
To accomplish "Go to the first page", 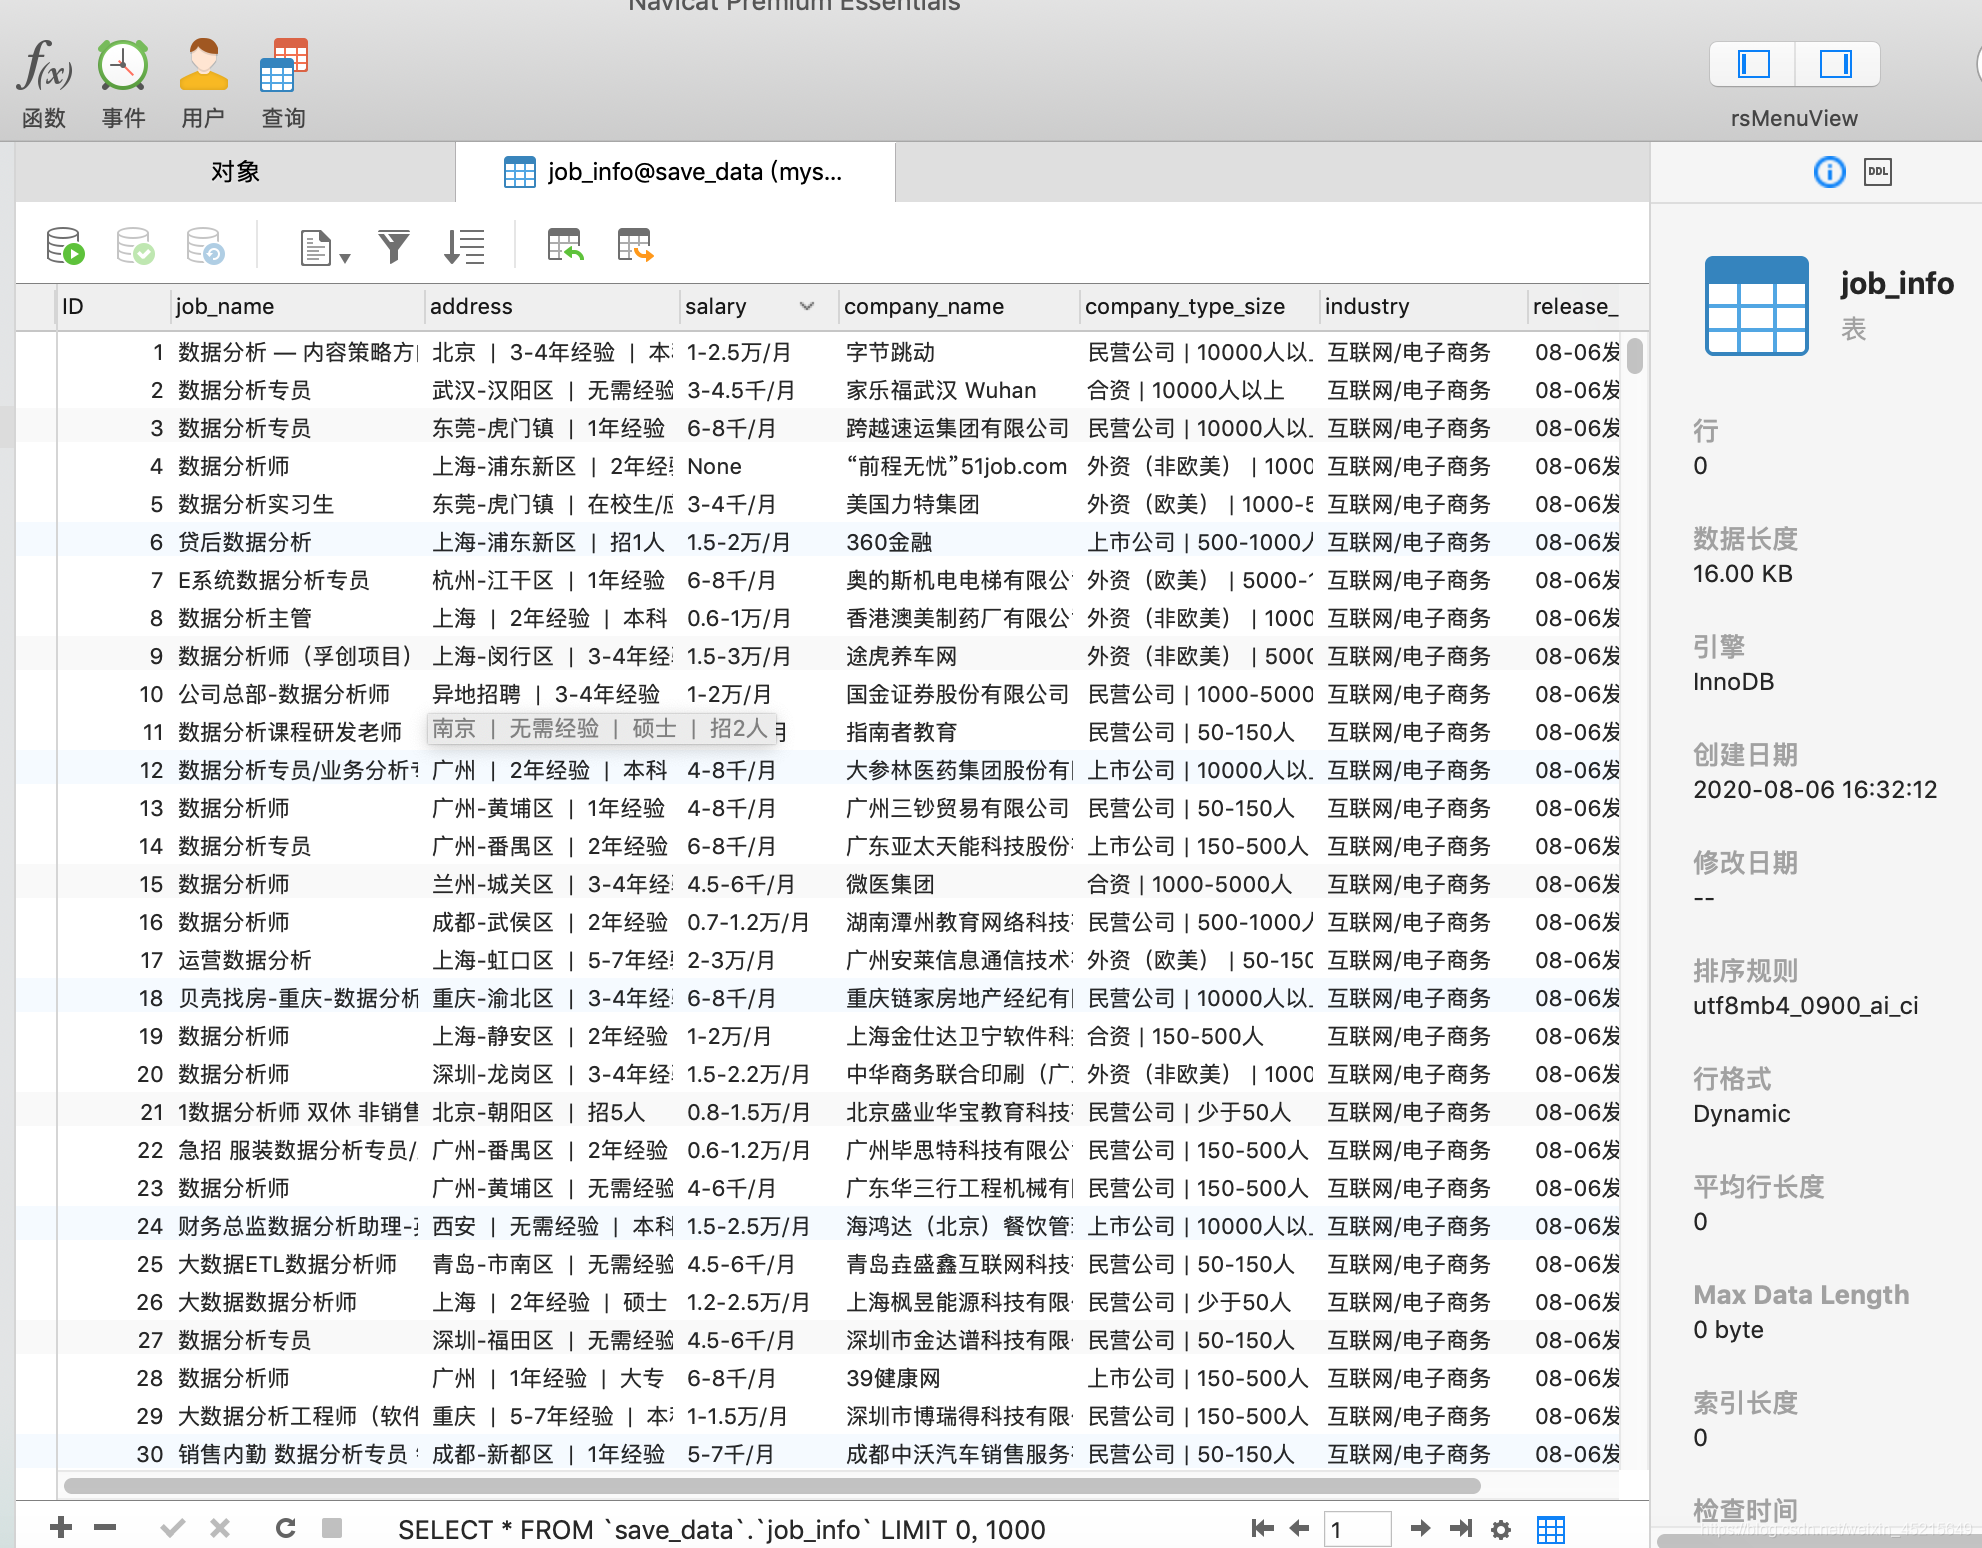I will pyautogui.click(x=1262, y=1528).
